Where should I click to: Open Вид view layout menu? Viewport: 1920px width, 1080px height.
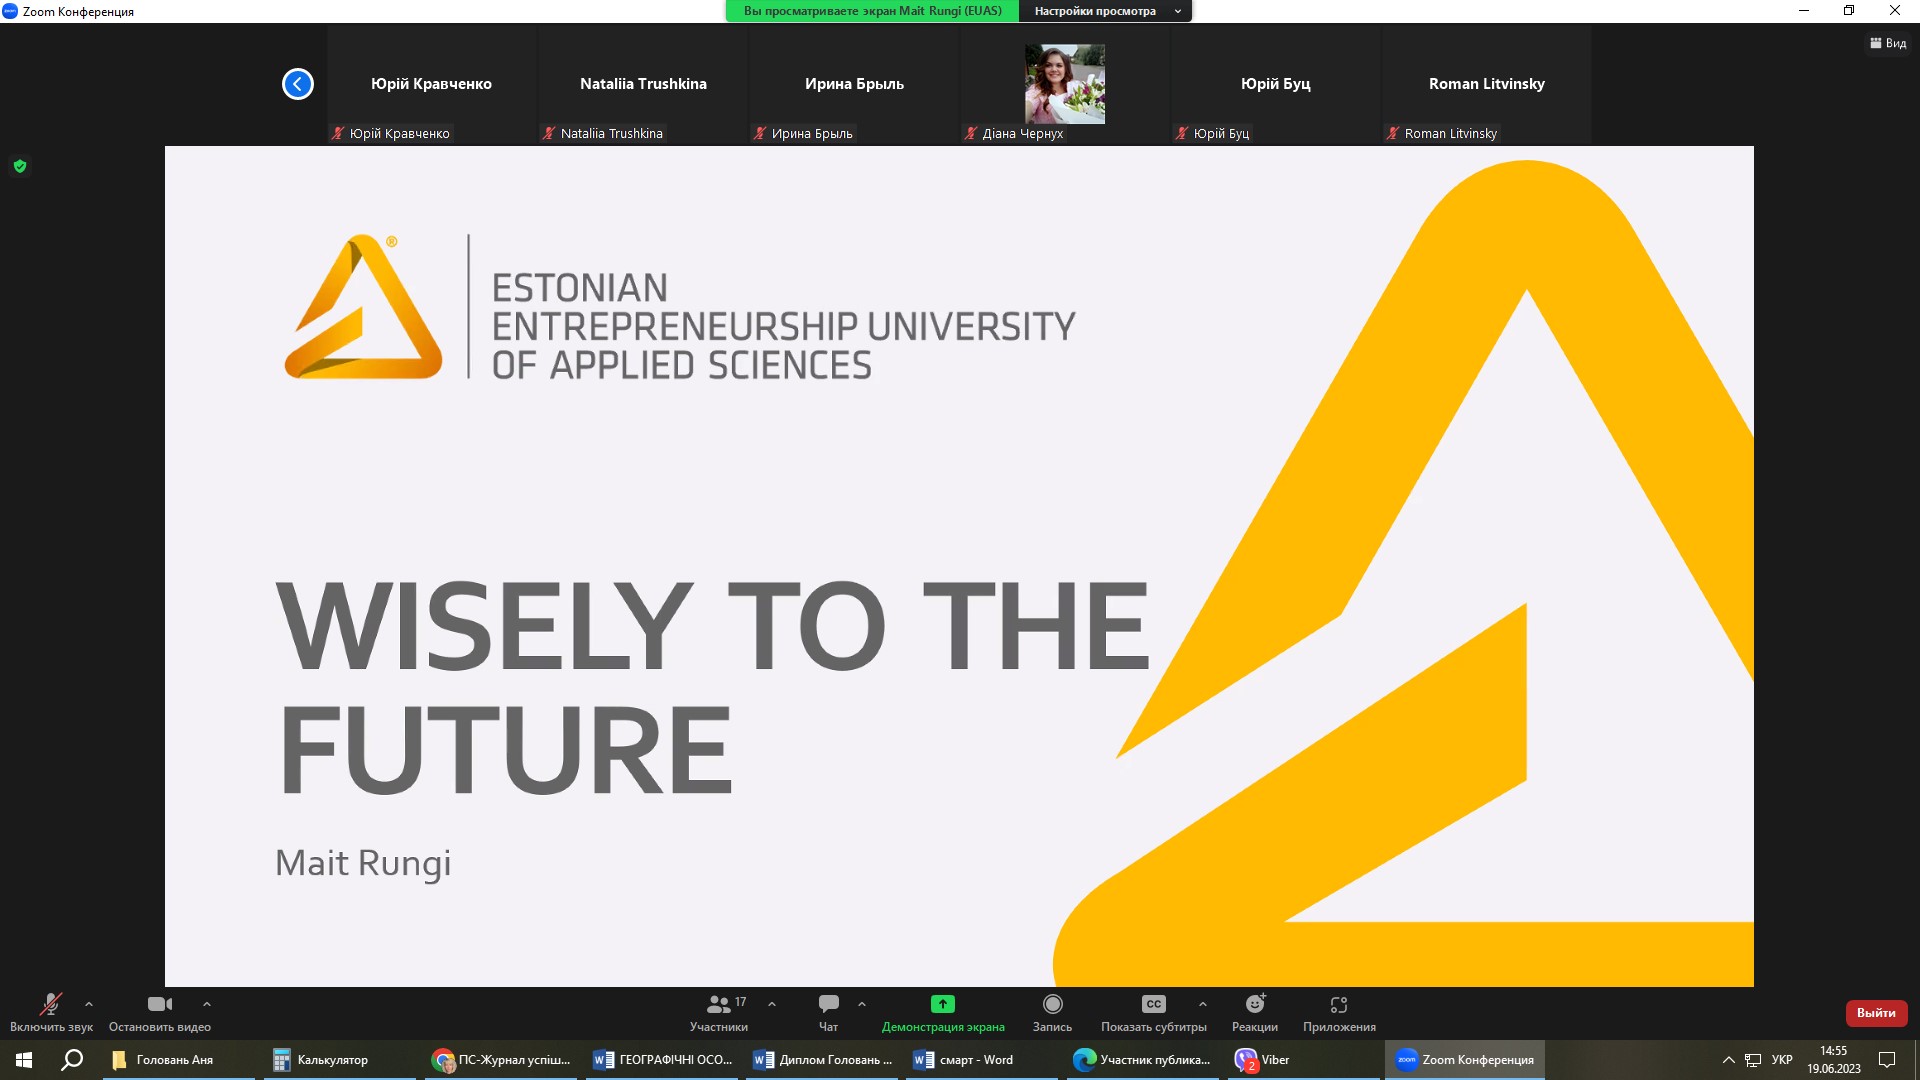pos(1888,43)
